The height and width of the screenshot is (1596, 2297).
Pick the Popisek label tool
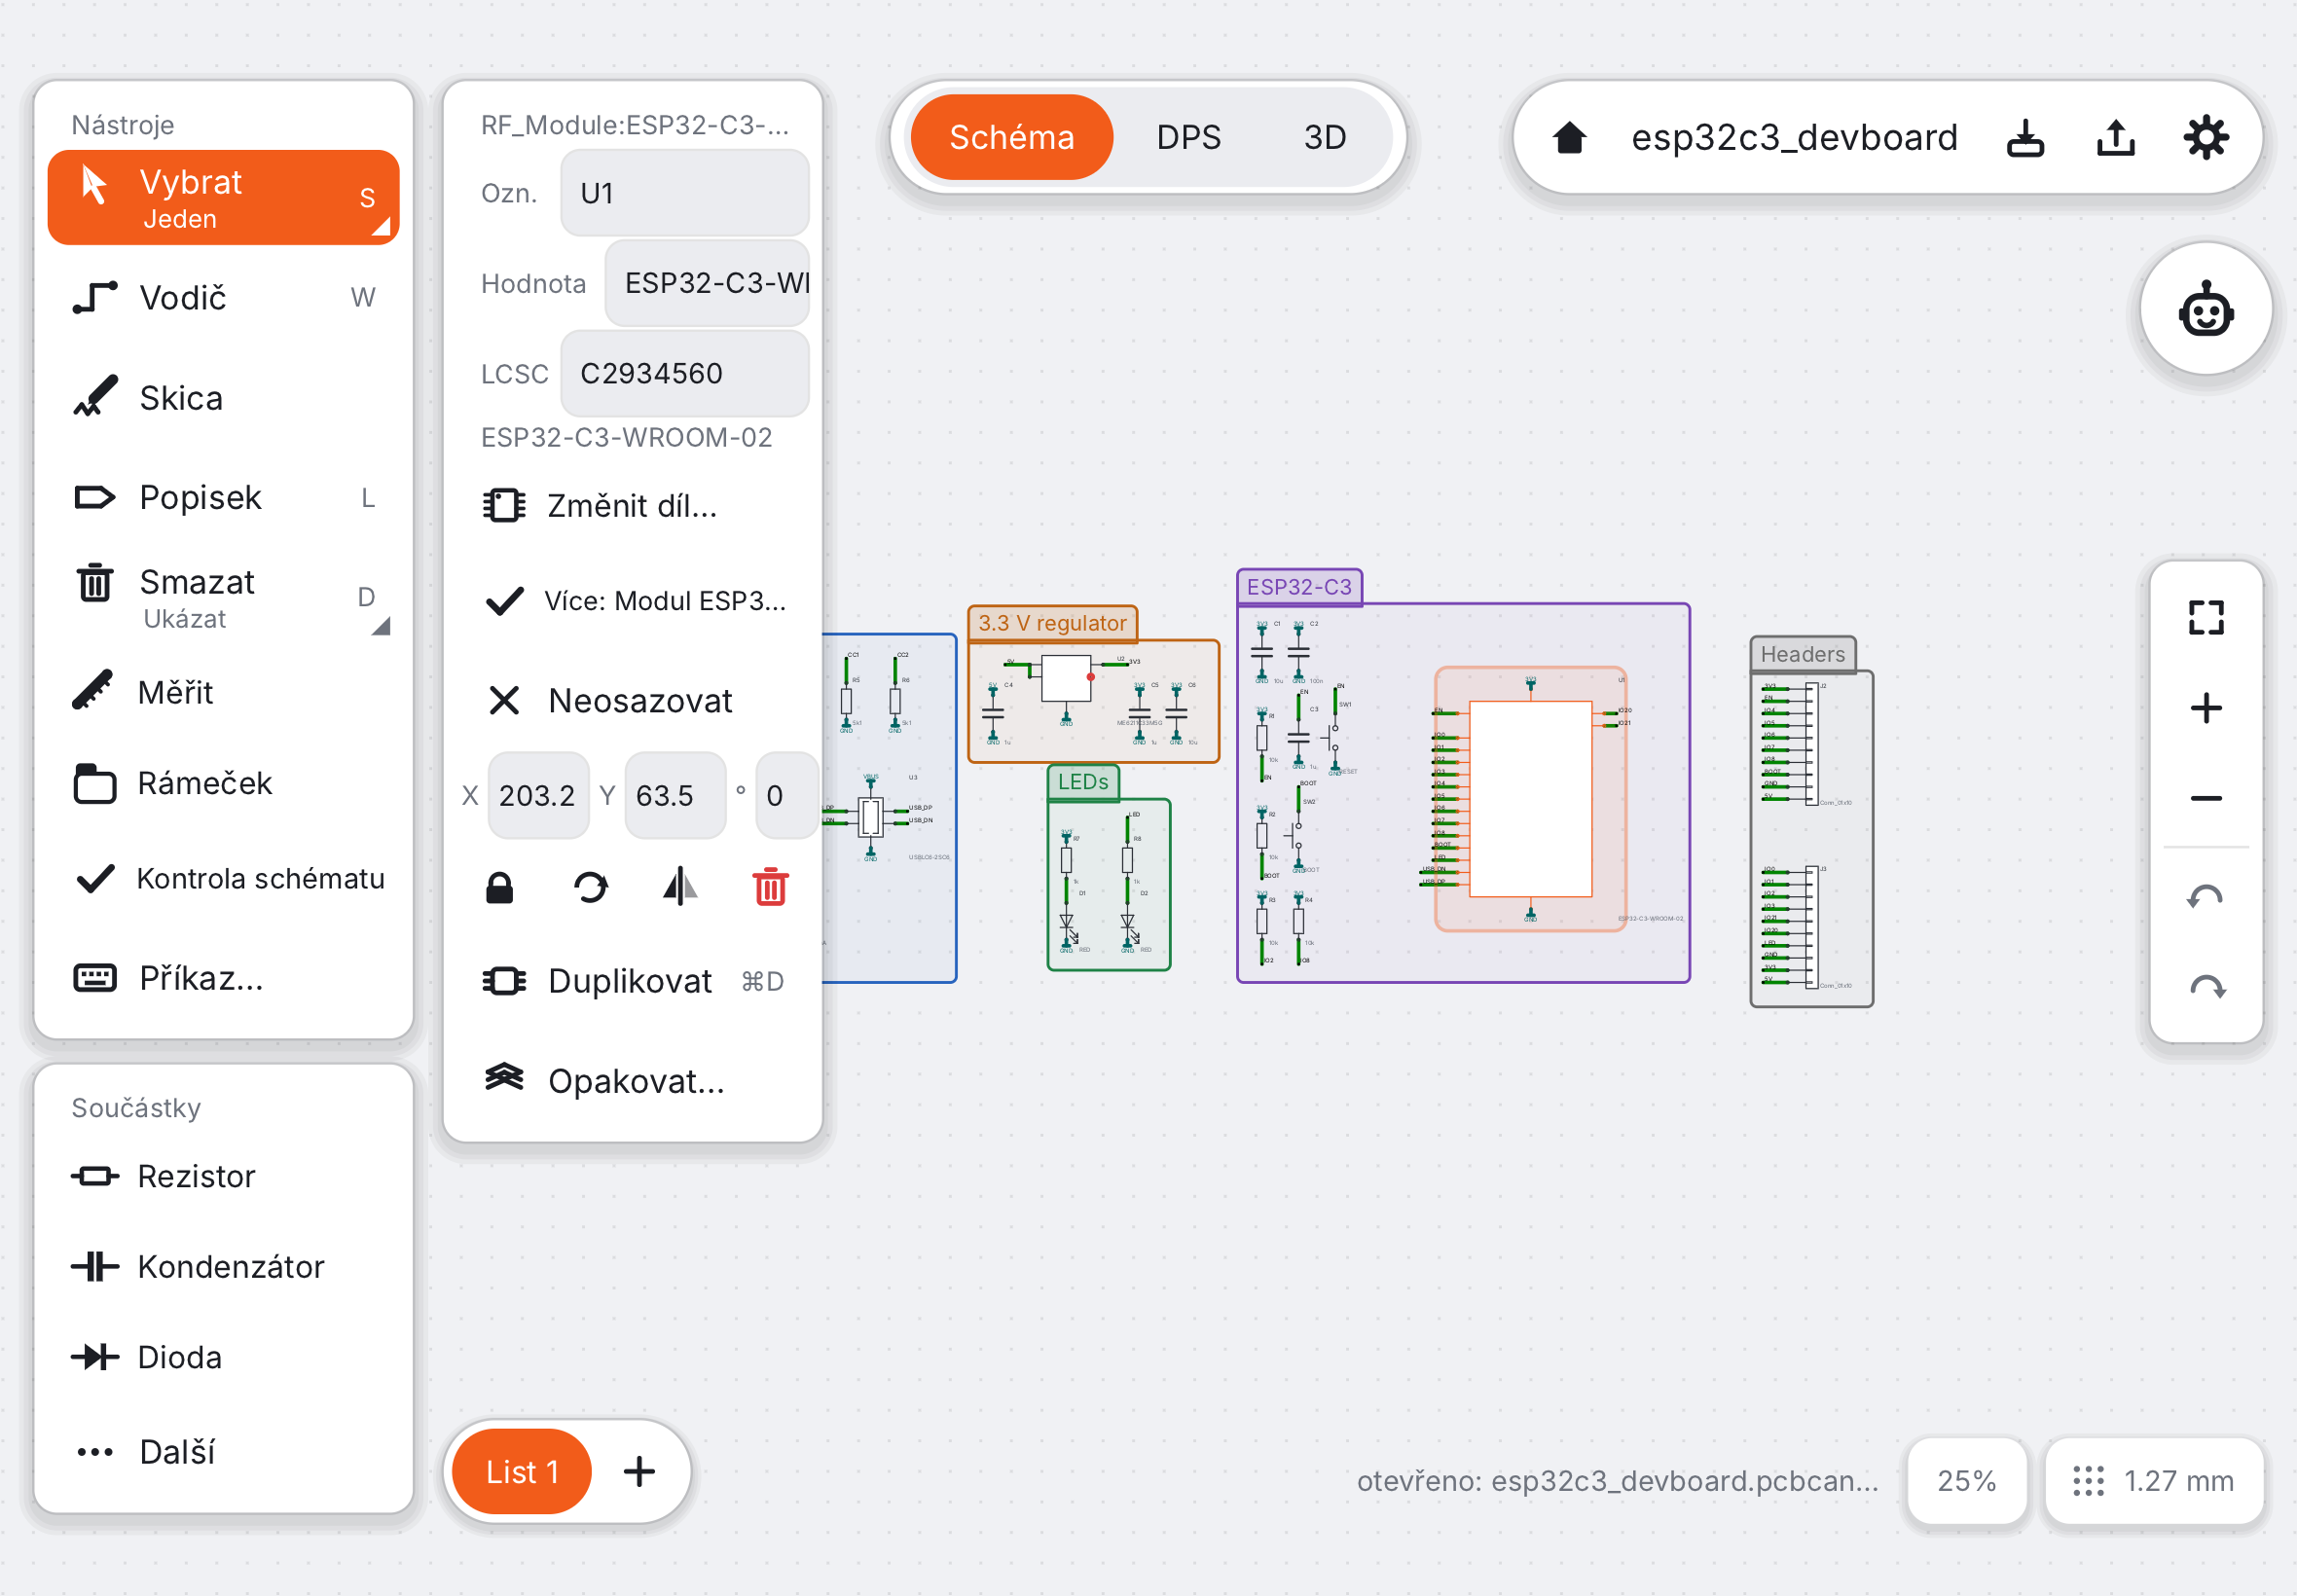coord(223,498)
